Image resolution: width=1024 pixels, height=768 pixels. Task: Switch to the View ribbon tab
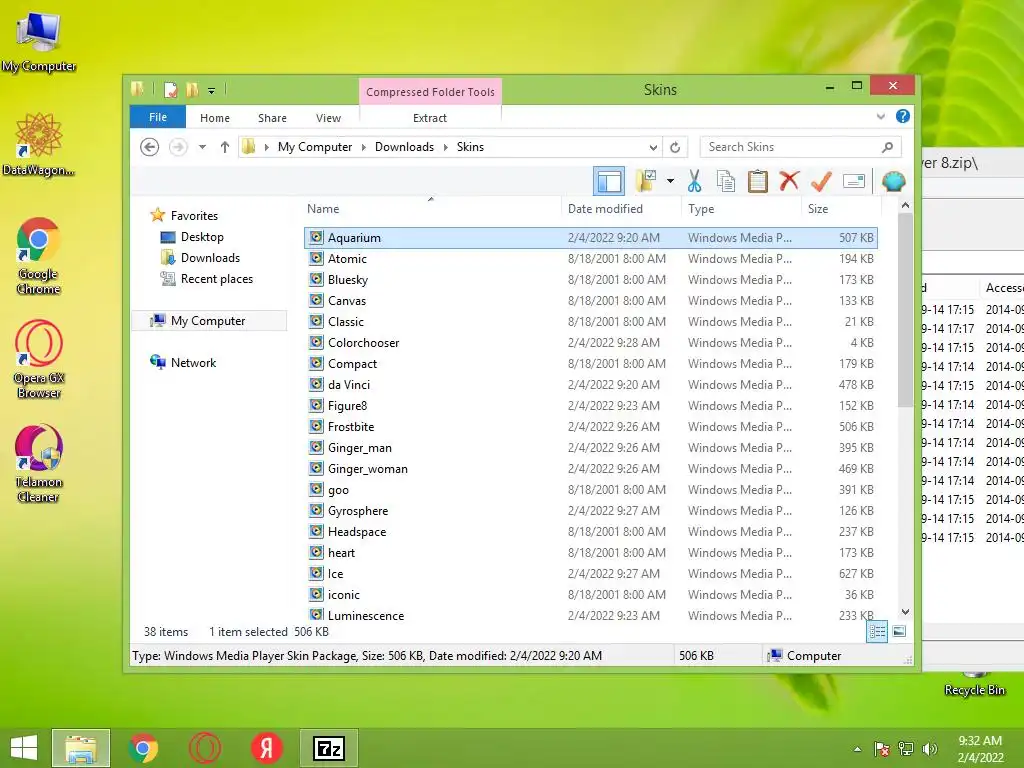328,118
